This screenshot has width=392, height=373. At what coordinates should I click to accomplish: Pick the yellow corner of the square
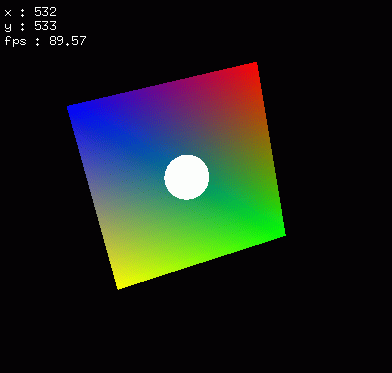click(x=121, y=284)
